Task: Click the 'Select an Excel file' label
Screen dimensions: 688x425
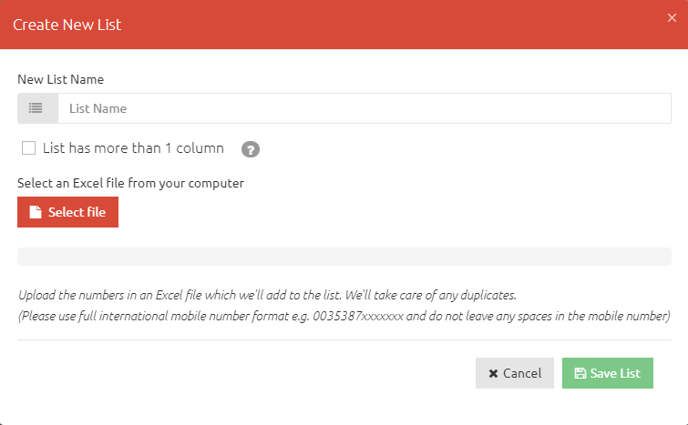Action: click(131, 183)
